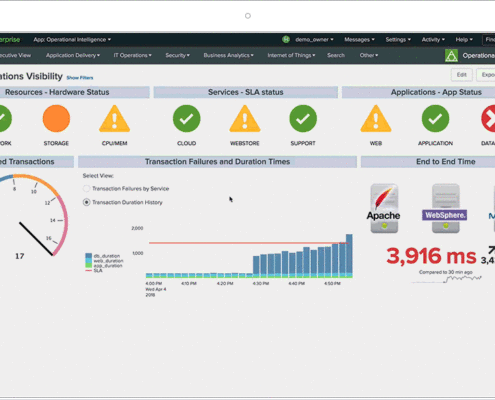
Task: Click the Applications - App Status header
Action: [x=419, y=92]
